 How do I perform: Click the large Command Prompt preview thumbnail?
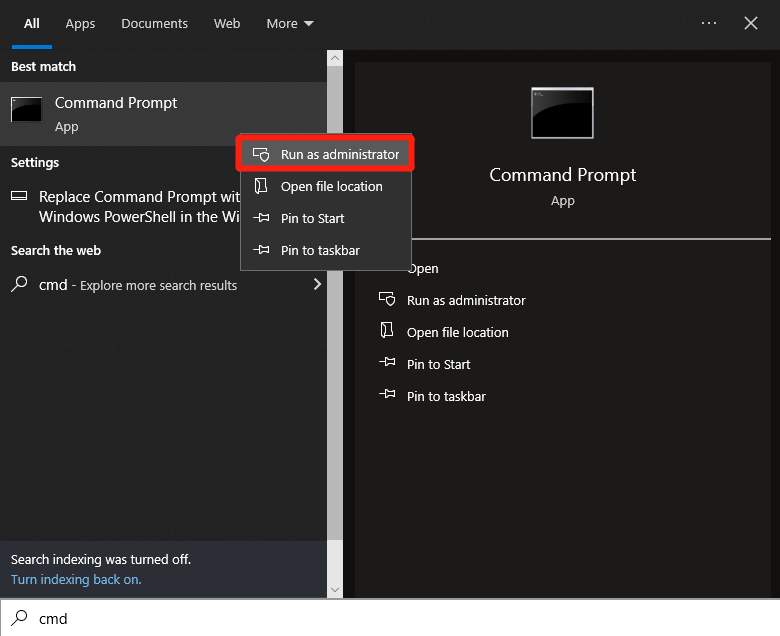click(562, 112)
